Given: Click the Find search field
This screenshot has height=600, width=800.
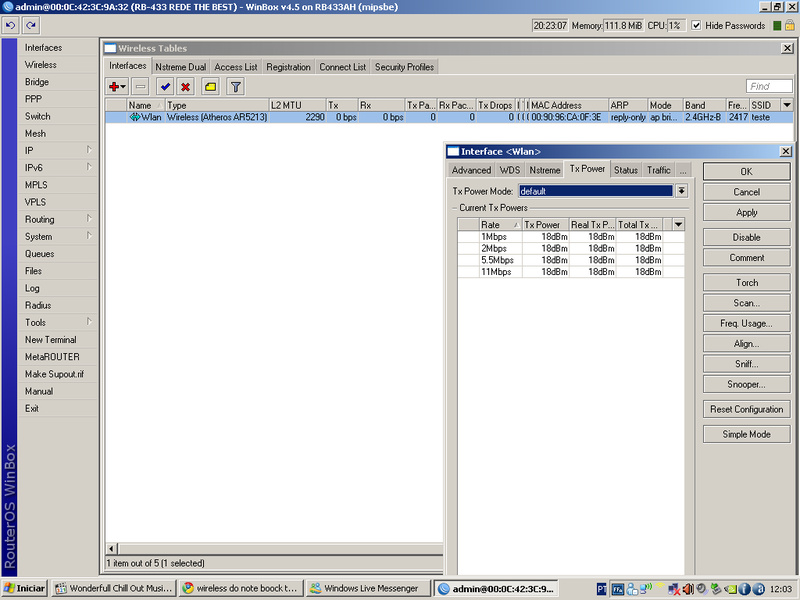Looking at the screenshot, I should coord(769,86).
